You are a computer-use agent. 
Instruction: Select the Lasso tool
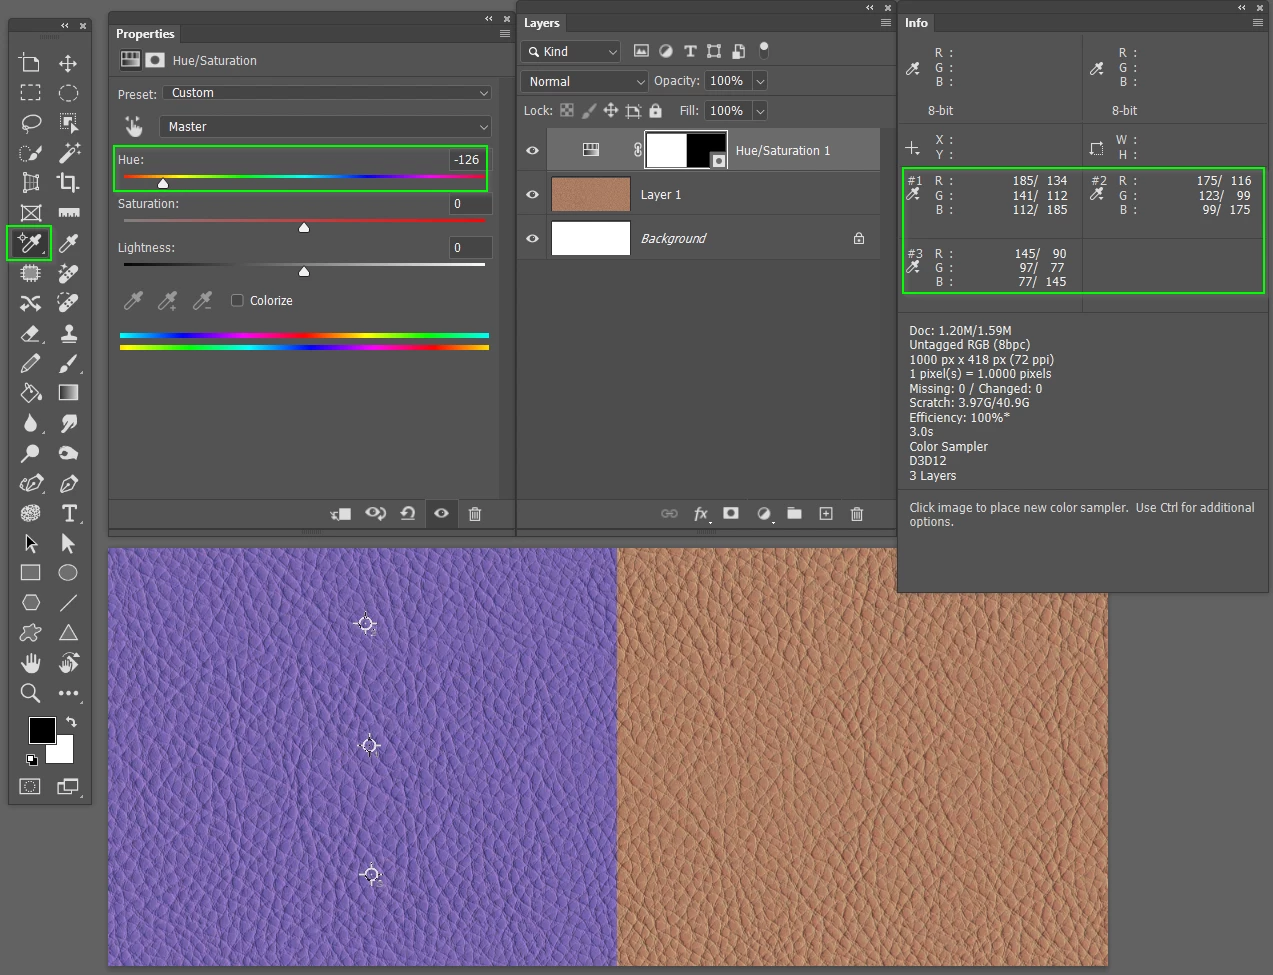(30, 123)
